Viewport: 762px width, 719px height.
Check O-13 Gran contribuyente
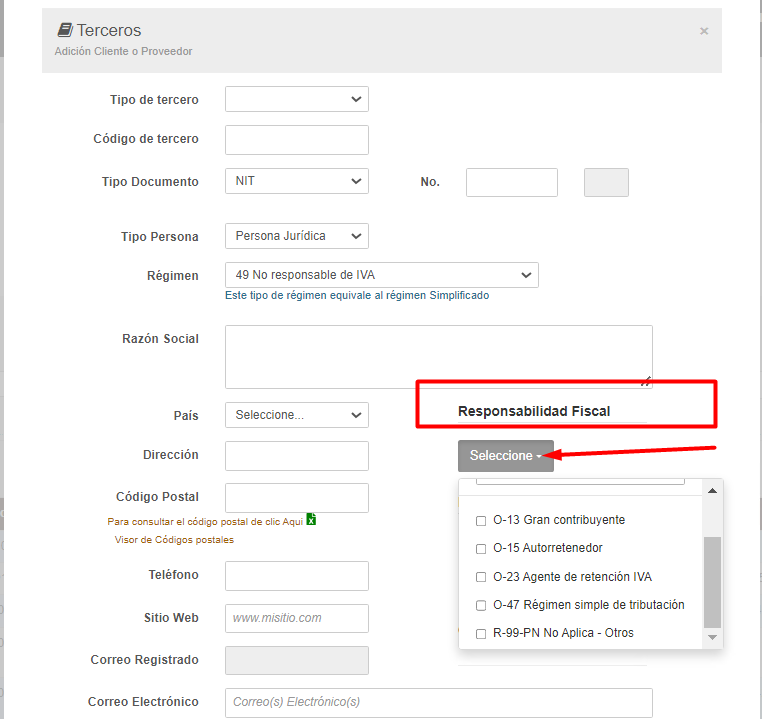pos(481,521)
